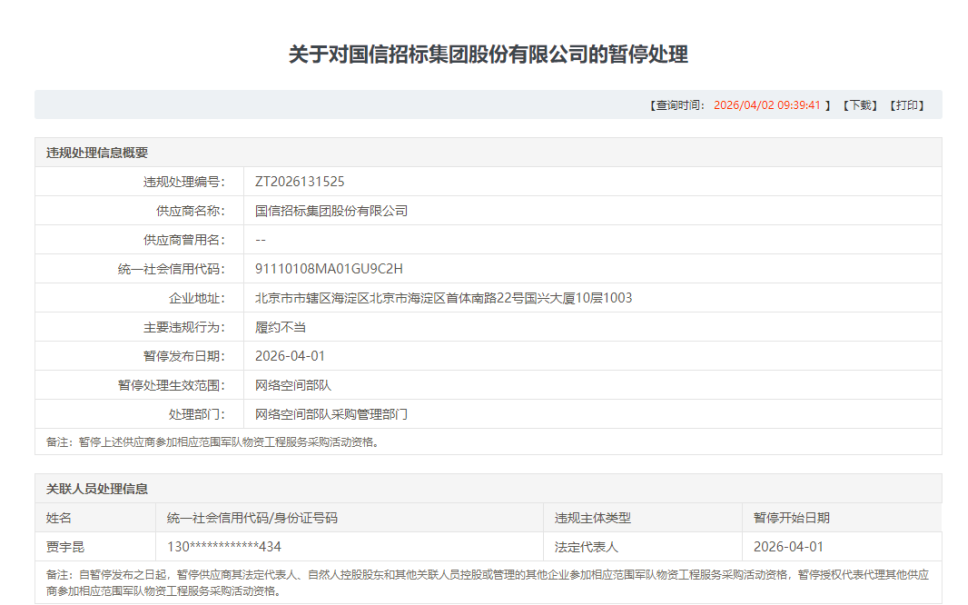
Task: Select the 履约不当 violation value
Action: point(280,327)
